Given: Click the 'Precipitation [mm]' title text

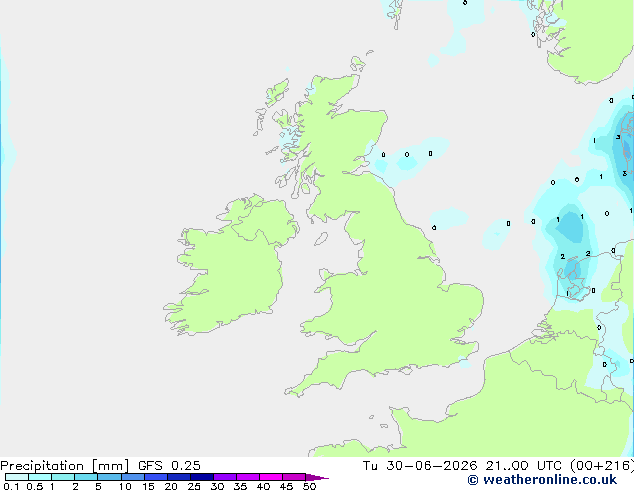Looking at the screenshot, I should coord(65,466).
